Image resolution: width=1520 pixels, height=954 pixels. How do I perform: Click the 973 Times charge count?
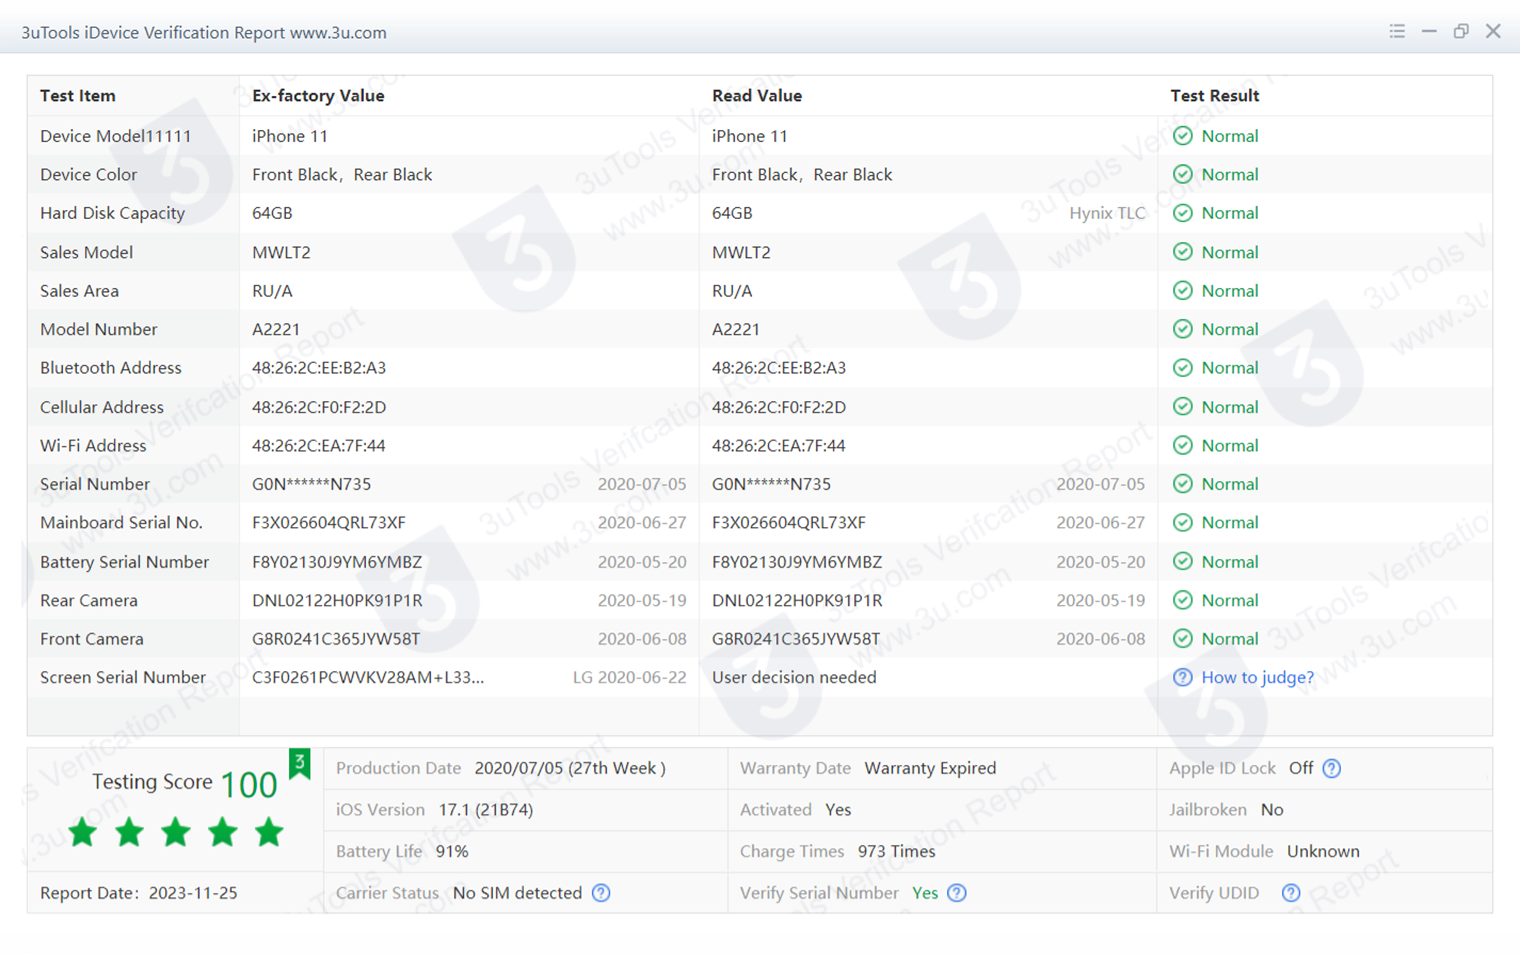(x=897, y=852)
